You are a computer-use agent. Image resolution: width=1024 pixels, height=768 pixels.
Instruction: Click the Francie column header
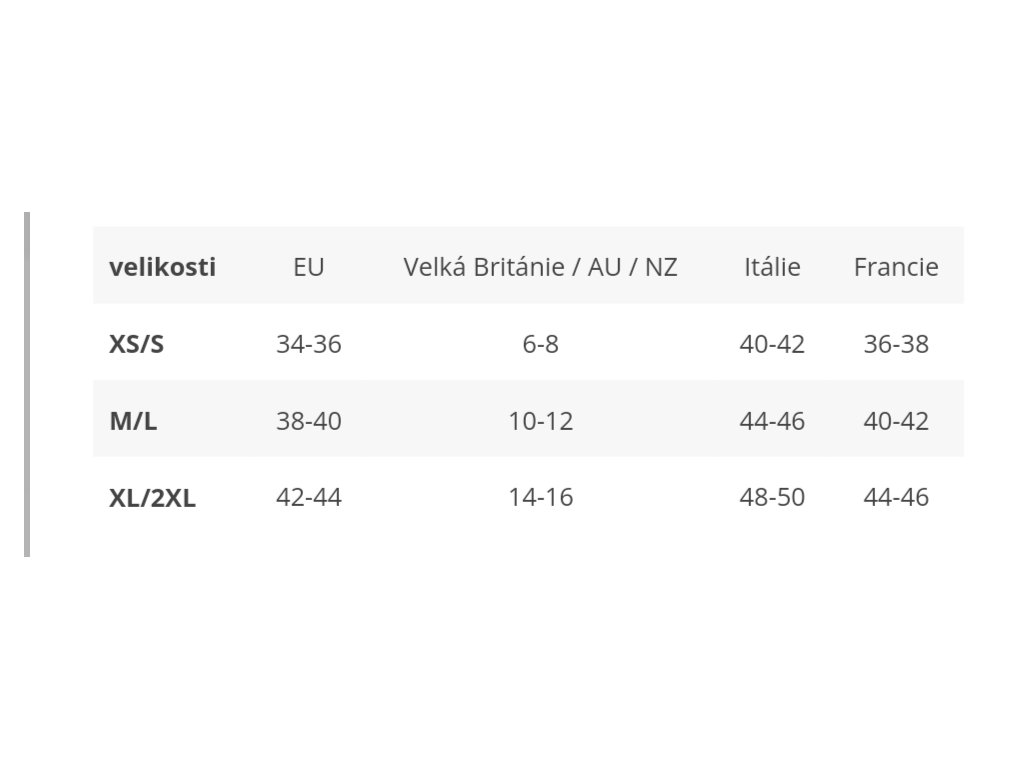[x=896, y=267]
